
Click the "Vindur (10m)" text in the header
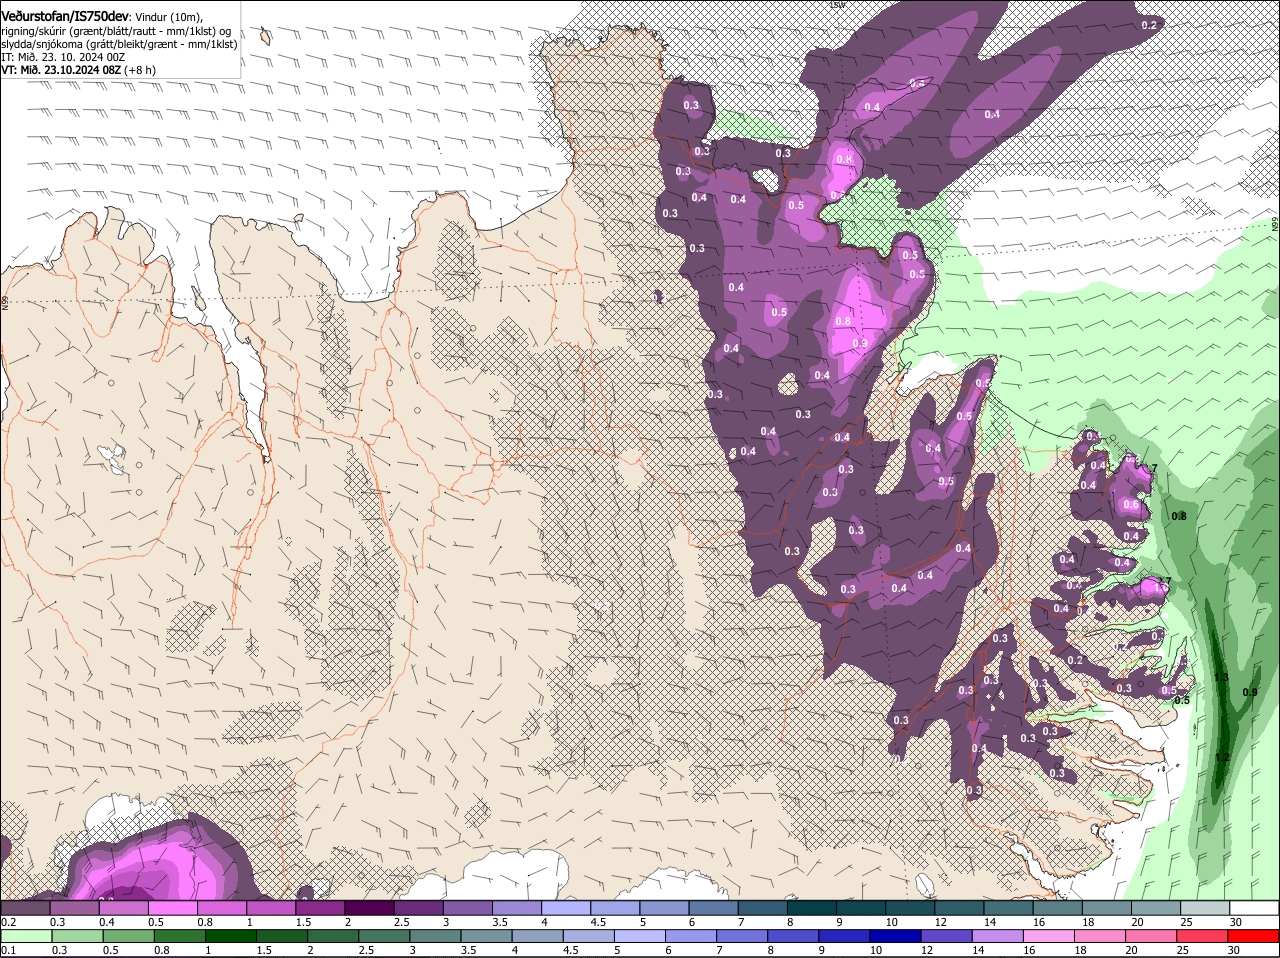click(169, 17)
